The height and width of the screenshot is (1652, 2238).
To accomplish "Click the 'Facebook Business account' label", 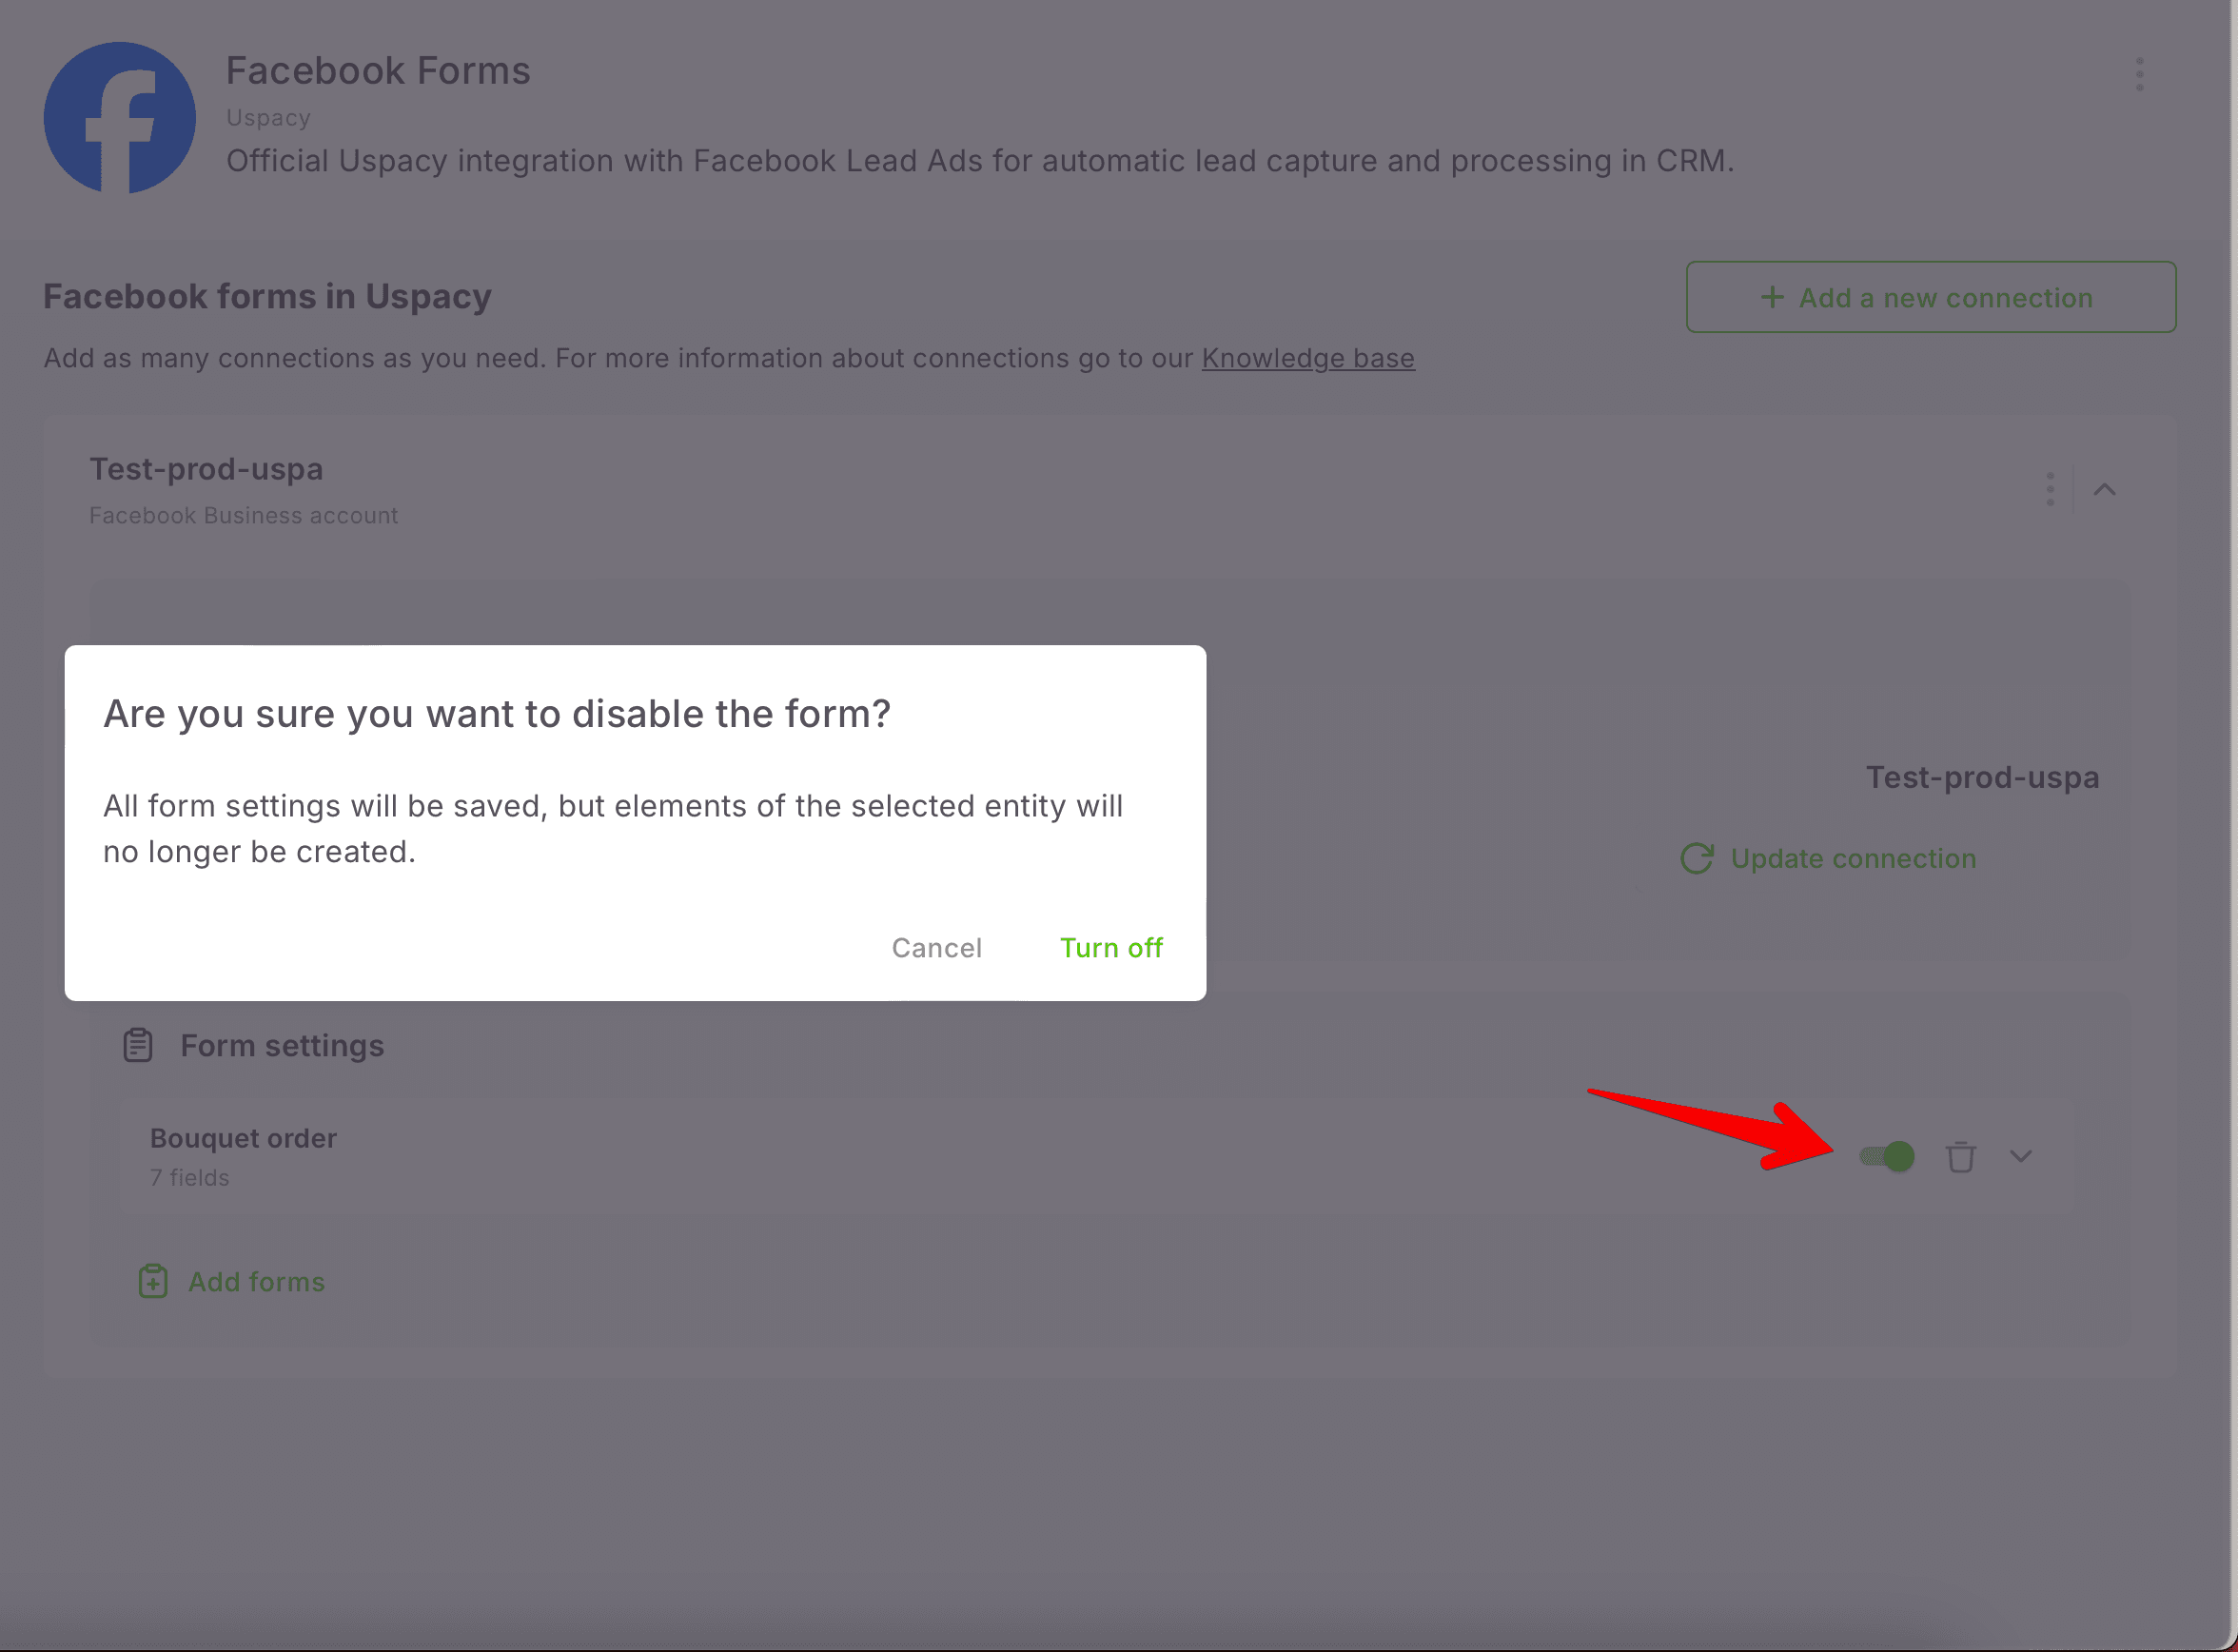I will (244, 515).
